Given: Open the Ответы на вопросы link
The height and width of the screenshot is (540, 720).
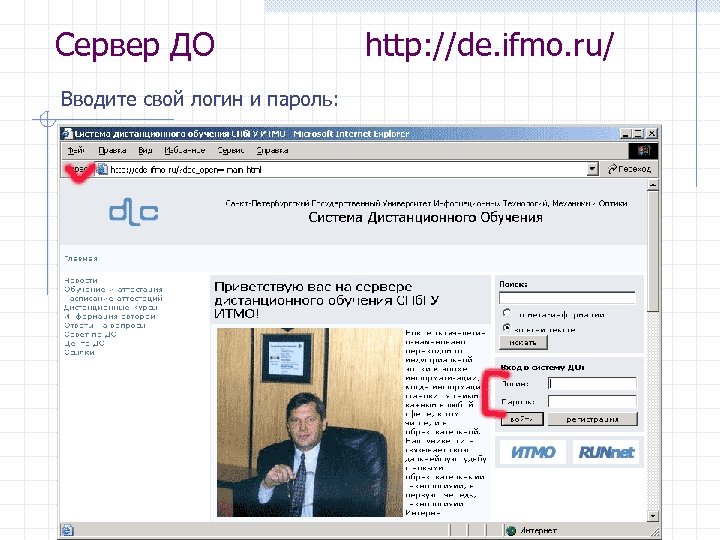Looking at the screenshot, I should point(105,325).
